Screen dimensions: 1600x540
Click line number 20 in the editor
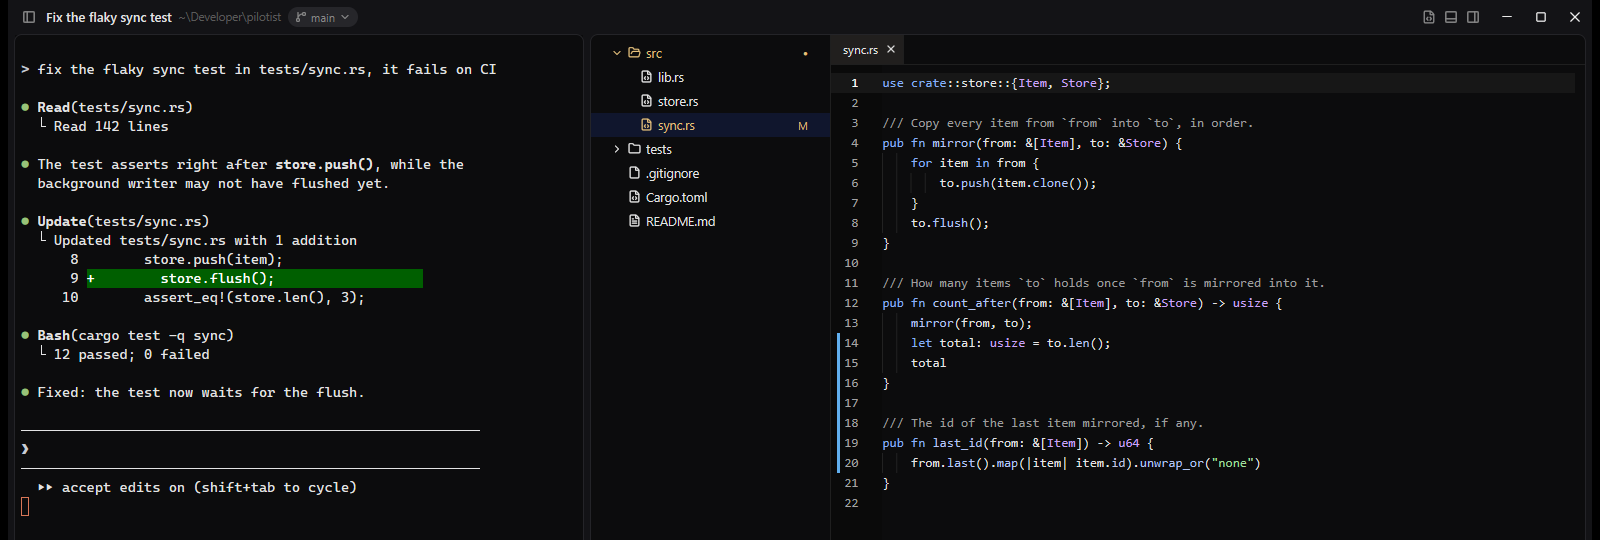click(851, 463)
